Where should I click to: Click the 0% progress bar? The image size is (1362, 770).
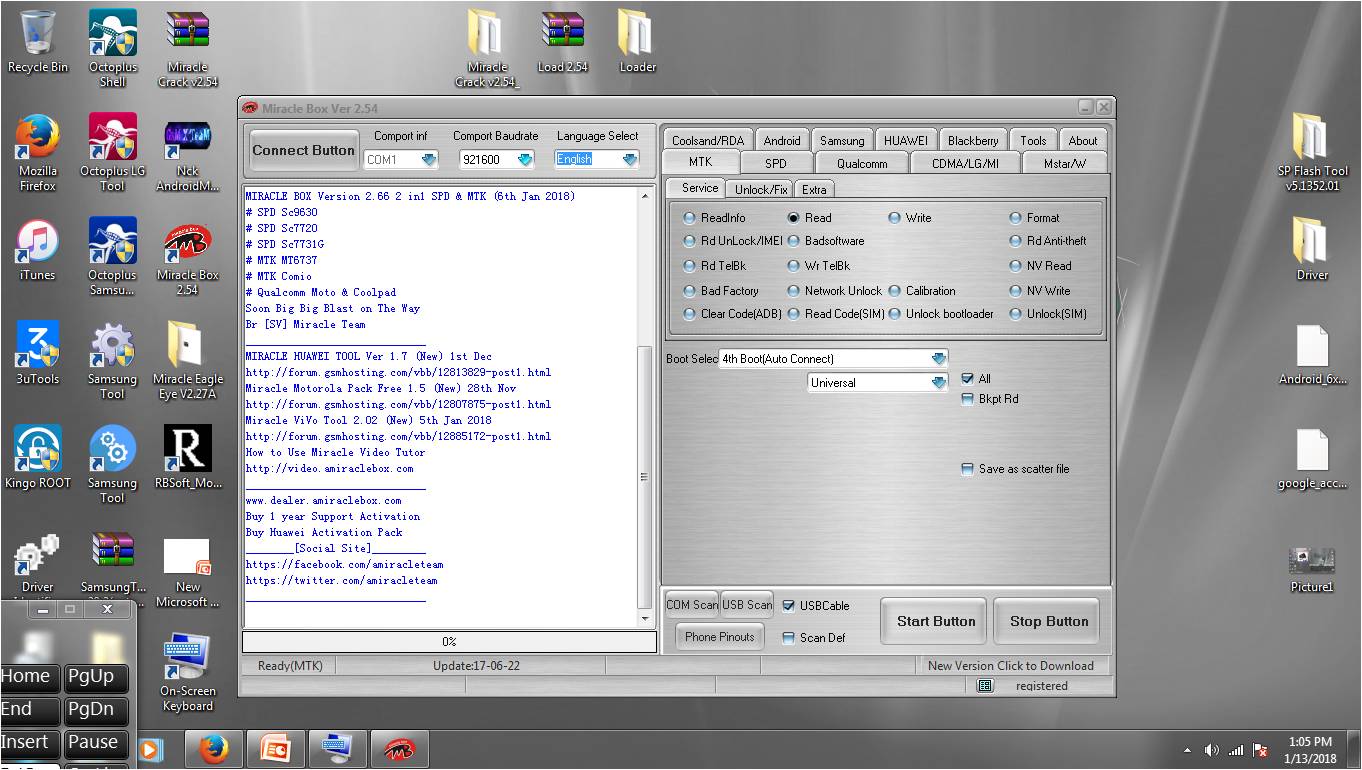[x=448, y=643]
